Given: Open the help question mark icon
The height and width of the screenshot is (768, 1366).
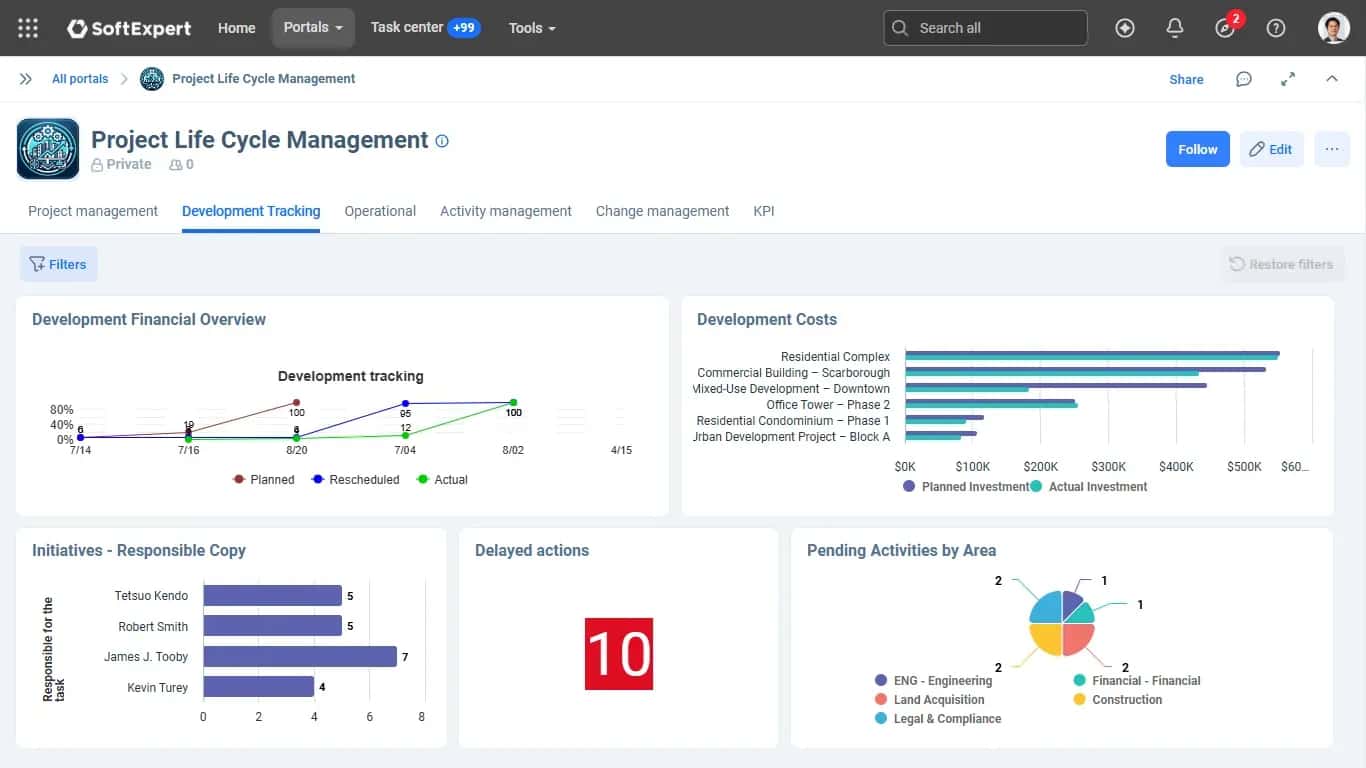Looking at the screenshot, I should point(1276,28).
